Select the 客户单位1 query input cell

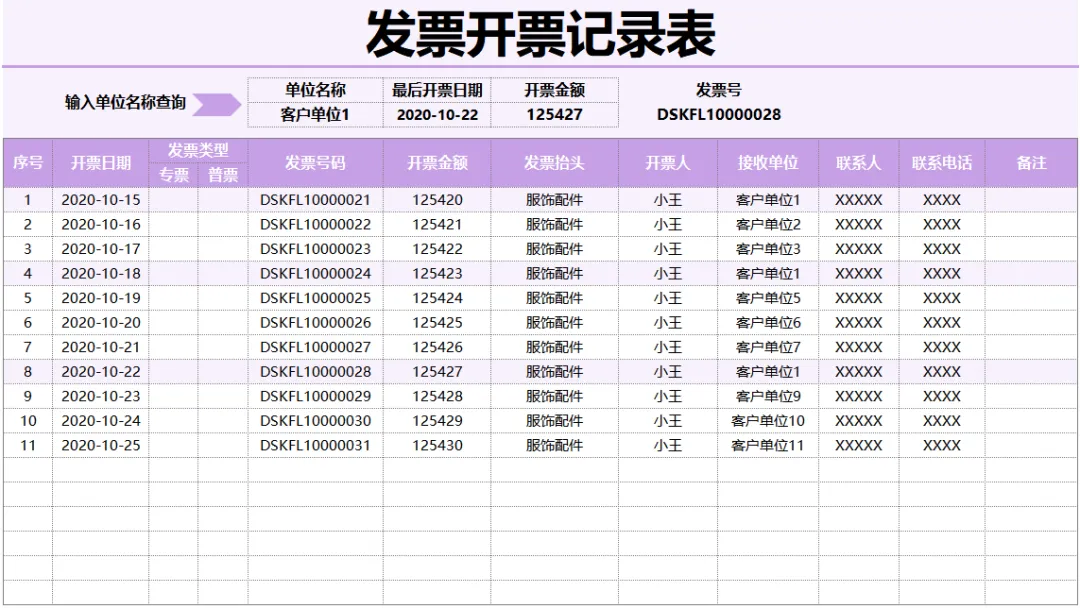coord(315,115)
